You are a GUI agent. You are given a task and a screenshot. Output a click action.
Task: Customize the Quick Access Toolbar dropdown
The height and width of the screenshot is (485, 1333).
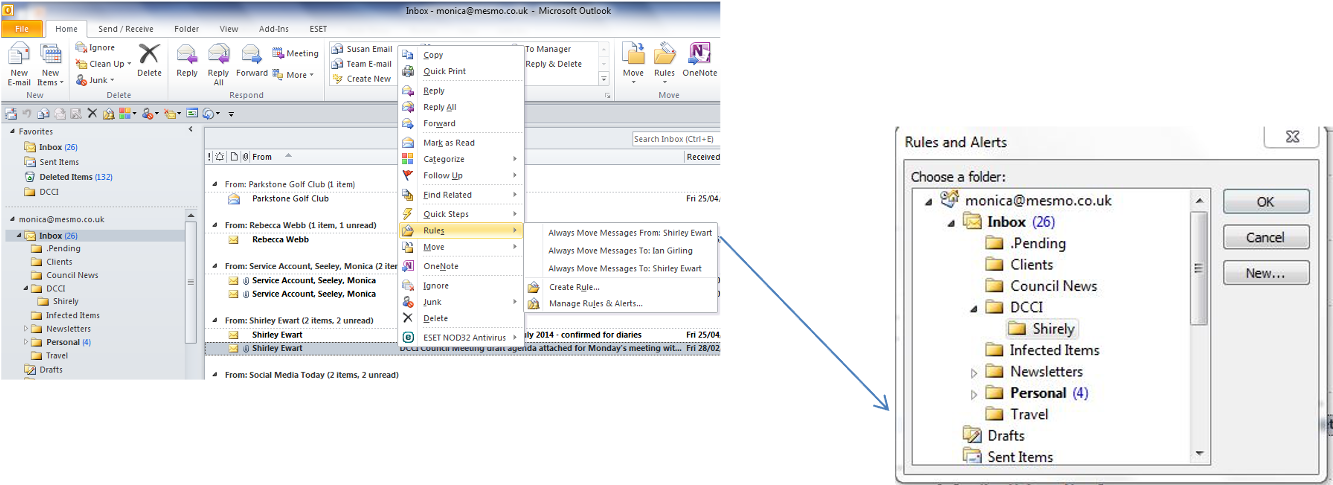[230, 114]
